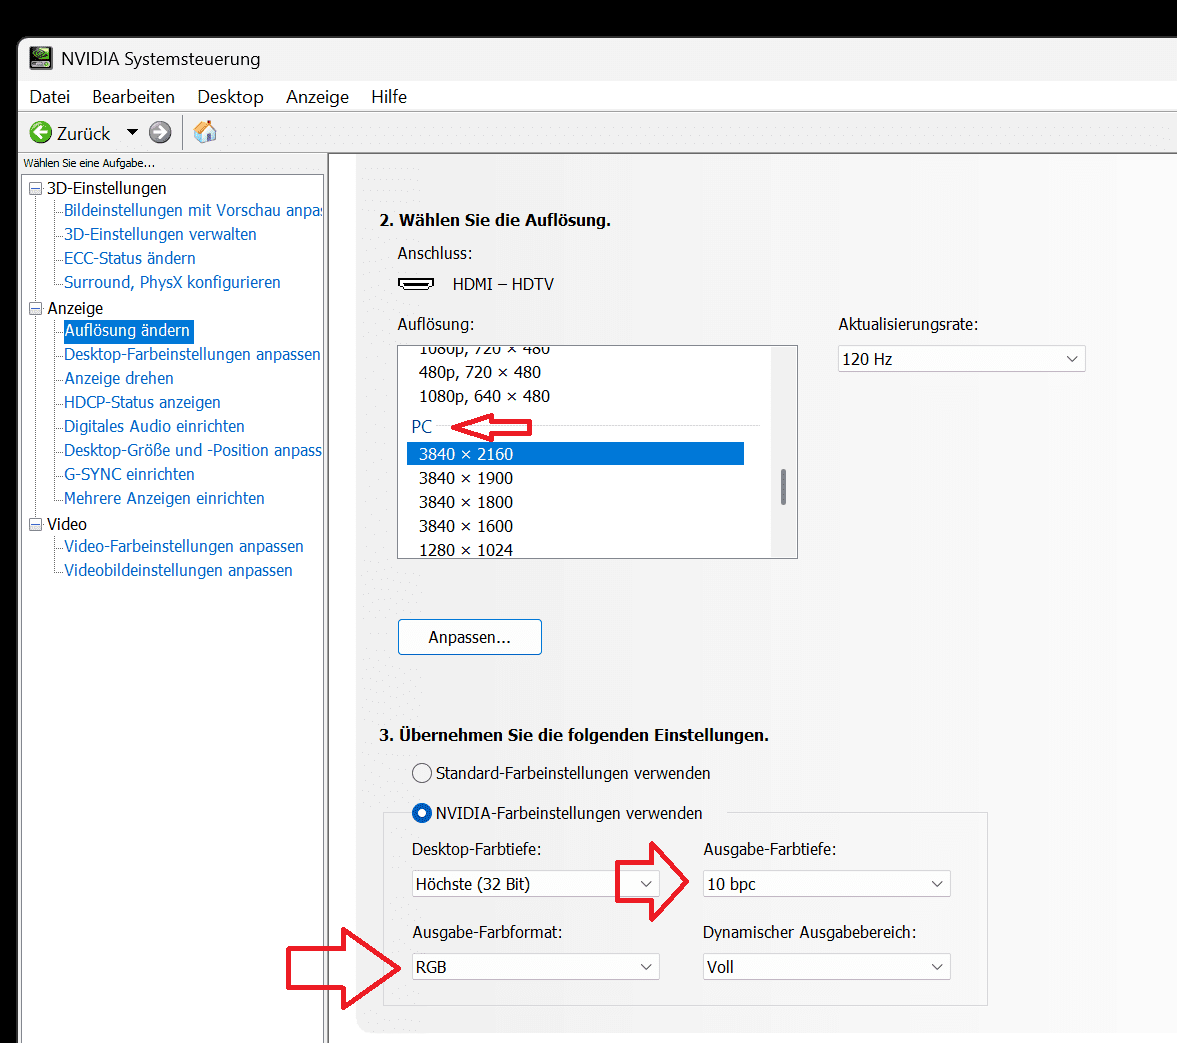Open Digitales Audio einrichten
Viewport: 1177px width, 1043px height.
click(154, 427)
